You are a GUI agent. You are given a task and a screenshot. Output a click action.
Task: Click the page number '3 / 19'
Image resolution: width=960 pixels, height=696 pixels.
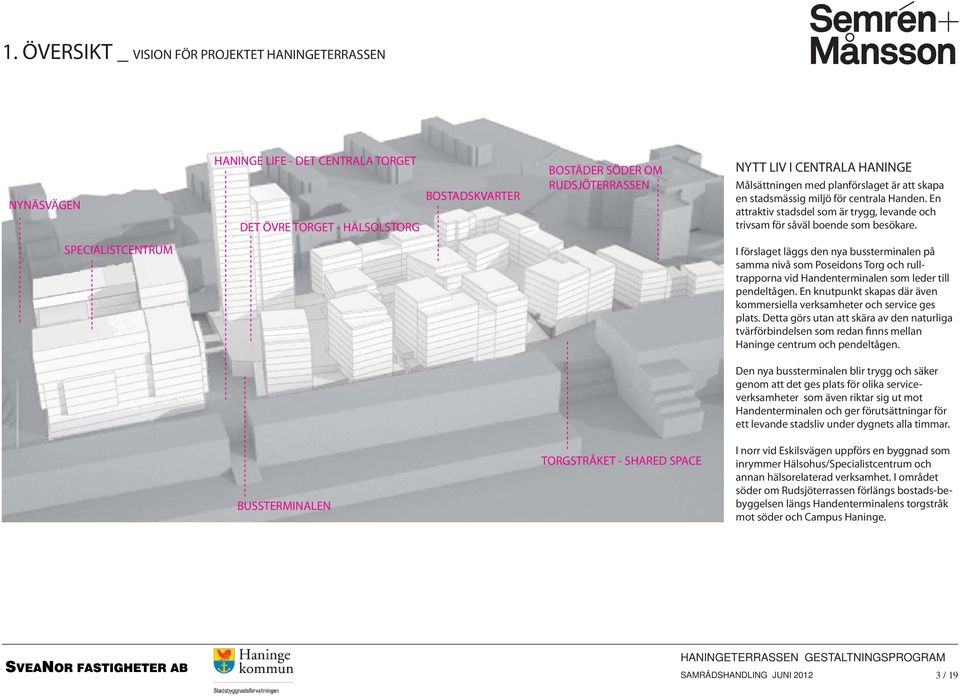click(946, 675)
